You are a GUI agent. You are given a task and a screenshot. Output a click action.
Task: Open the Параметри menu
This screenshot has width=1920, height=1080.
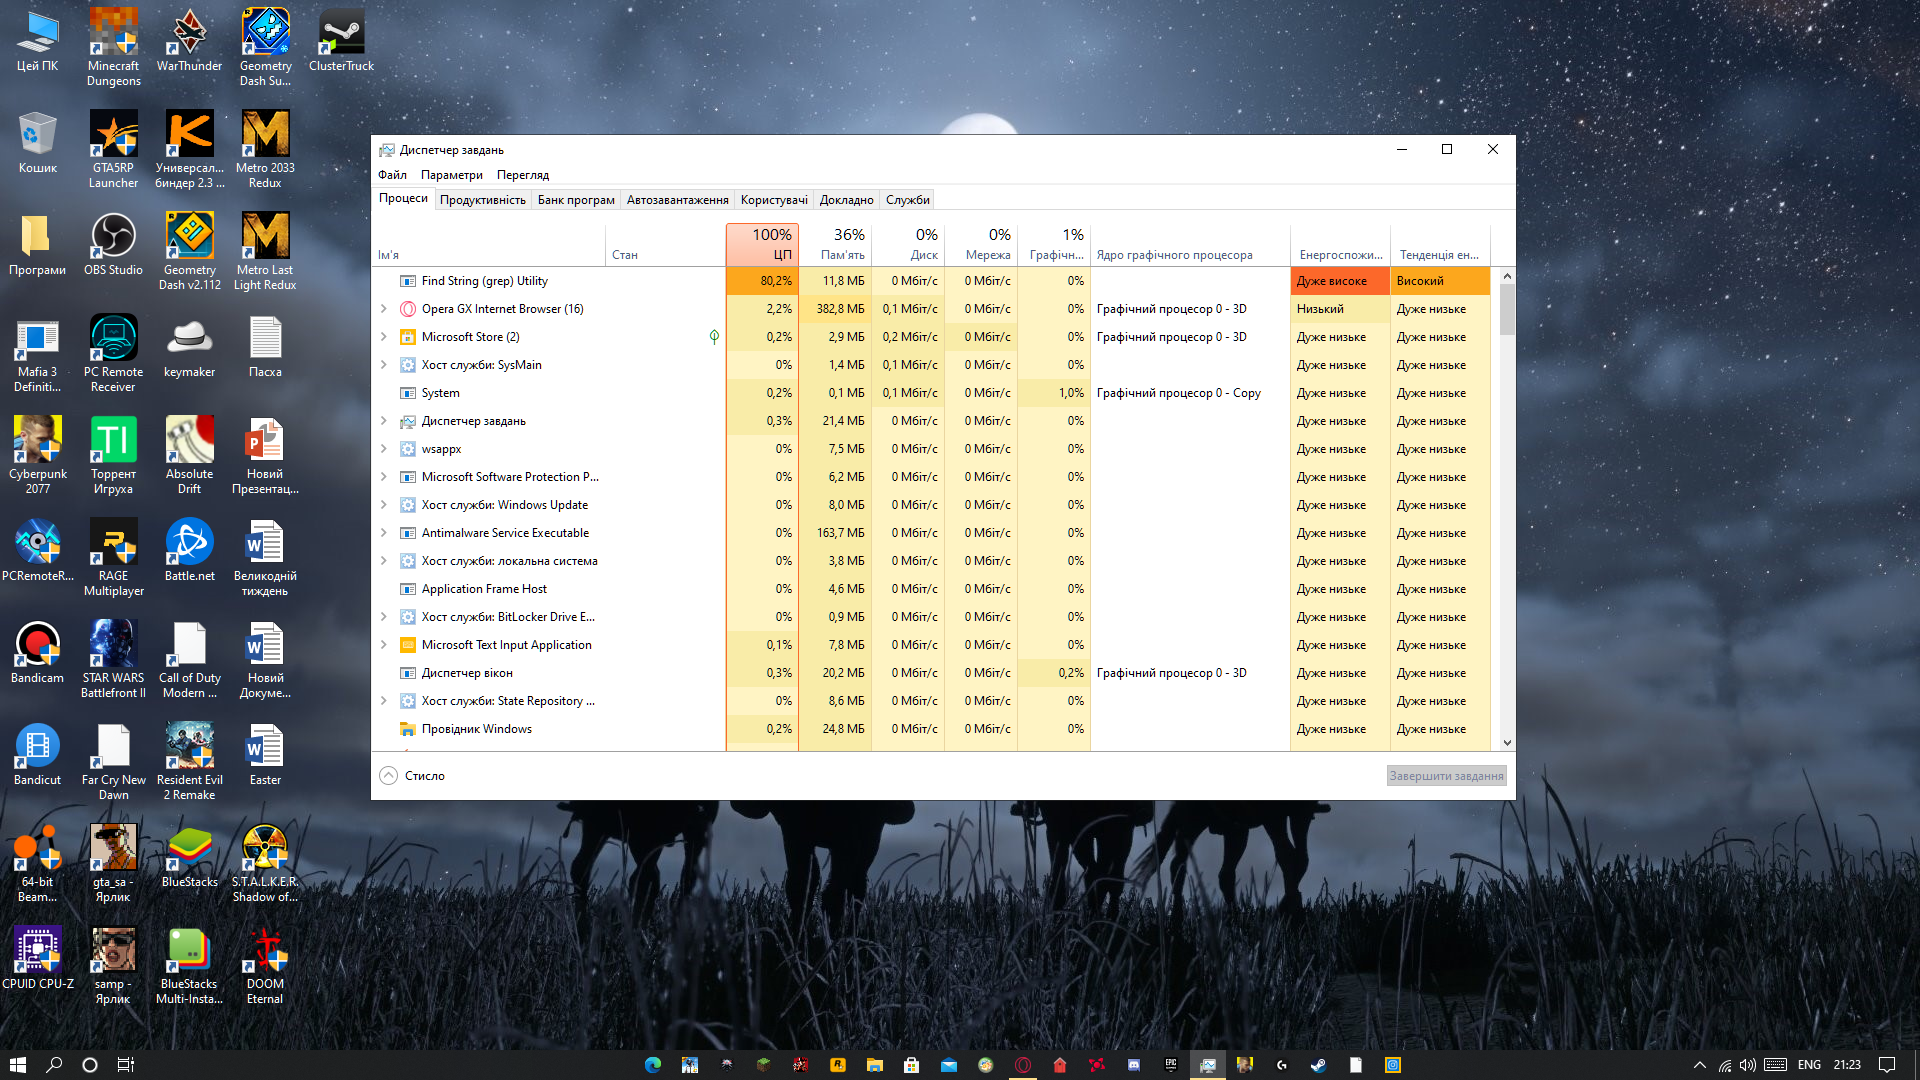[451, 175]
